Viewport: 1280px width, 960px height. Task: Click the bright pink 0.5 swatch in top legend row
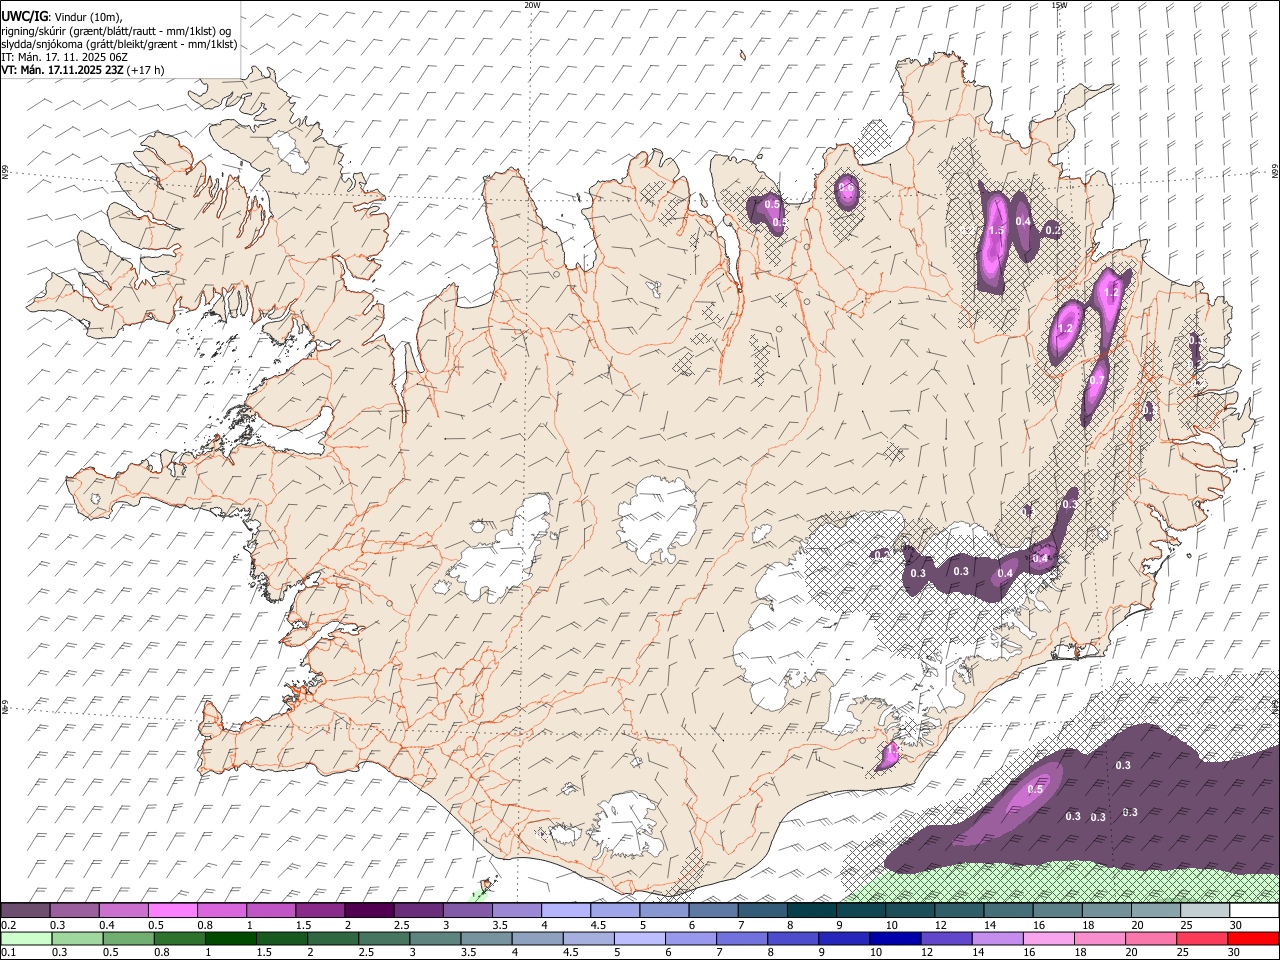click(172, 911)
